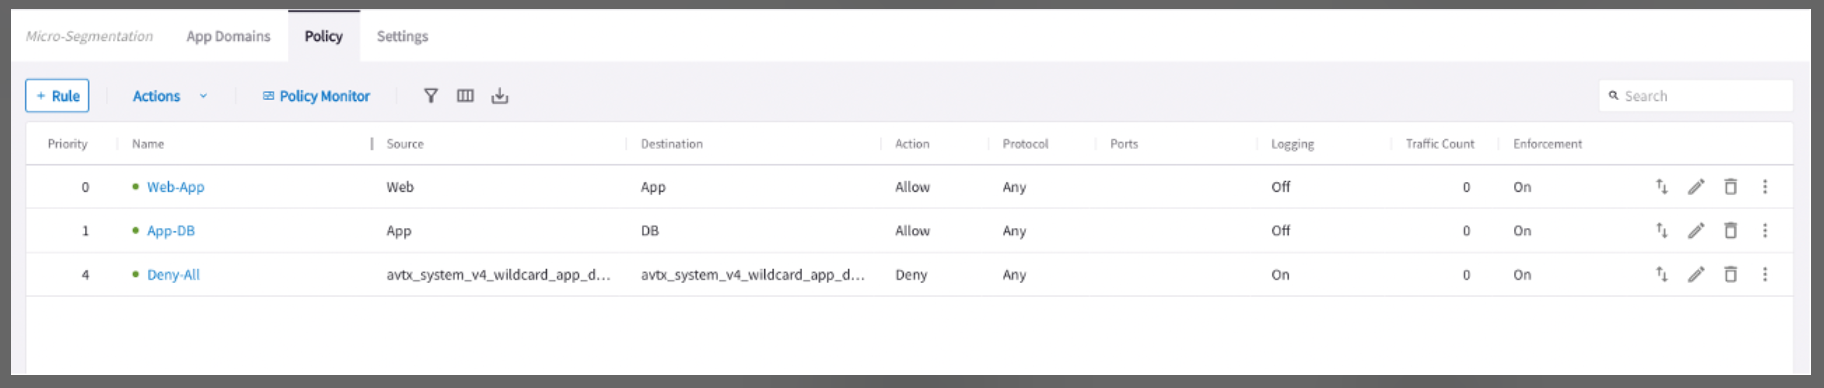This screenshot has height=388, width=1824.
Task: Sort by Ports column header
Action: coord(1124,144)
